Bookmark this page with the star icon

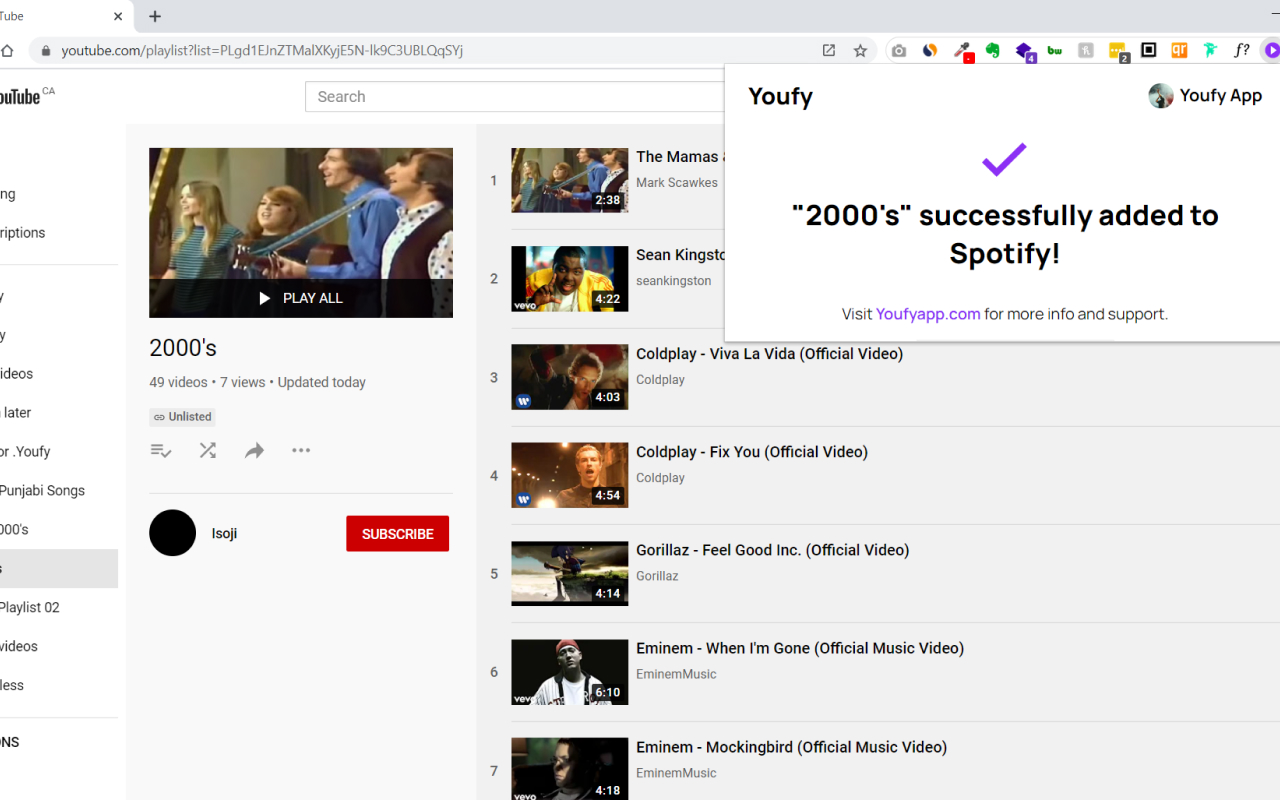(860, 50)
